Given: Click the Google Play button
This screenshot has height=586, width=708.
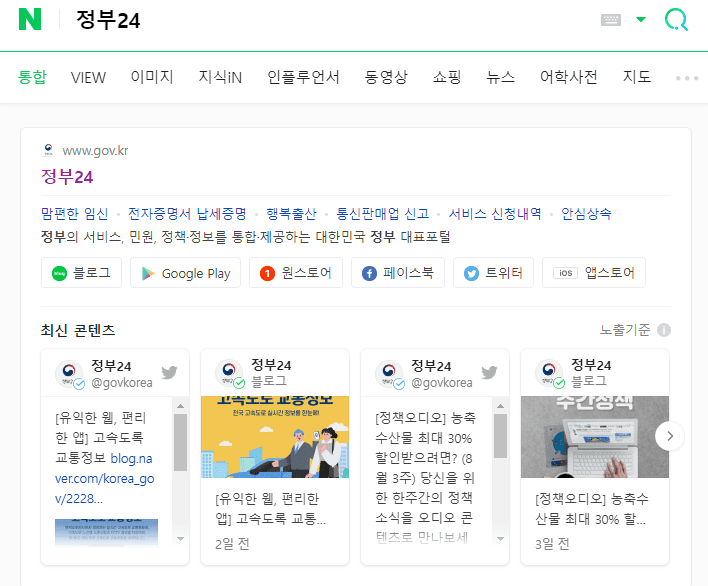Looking at the screenshot, I should tap(186, 273).
